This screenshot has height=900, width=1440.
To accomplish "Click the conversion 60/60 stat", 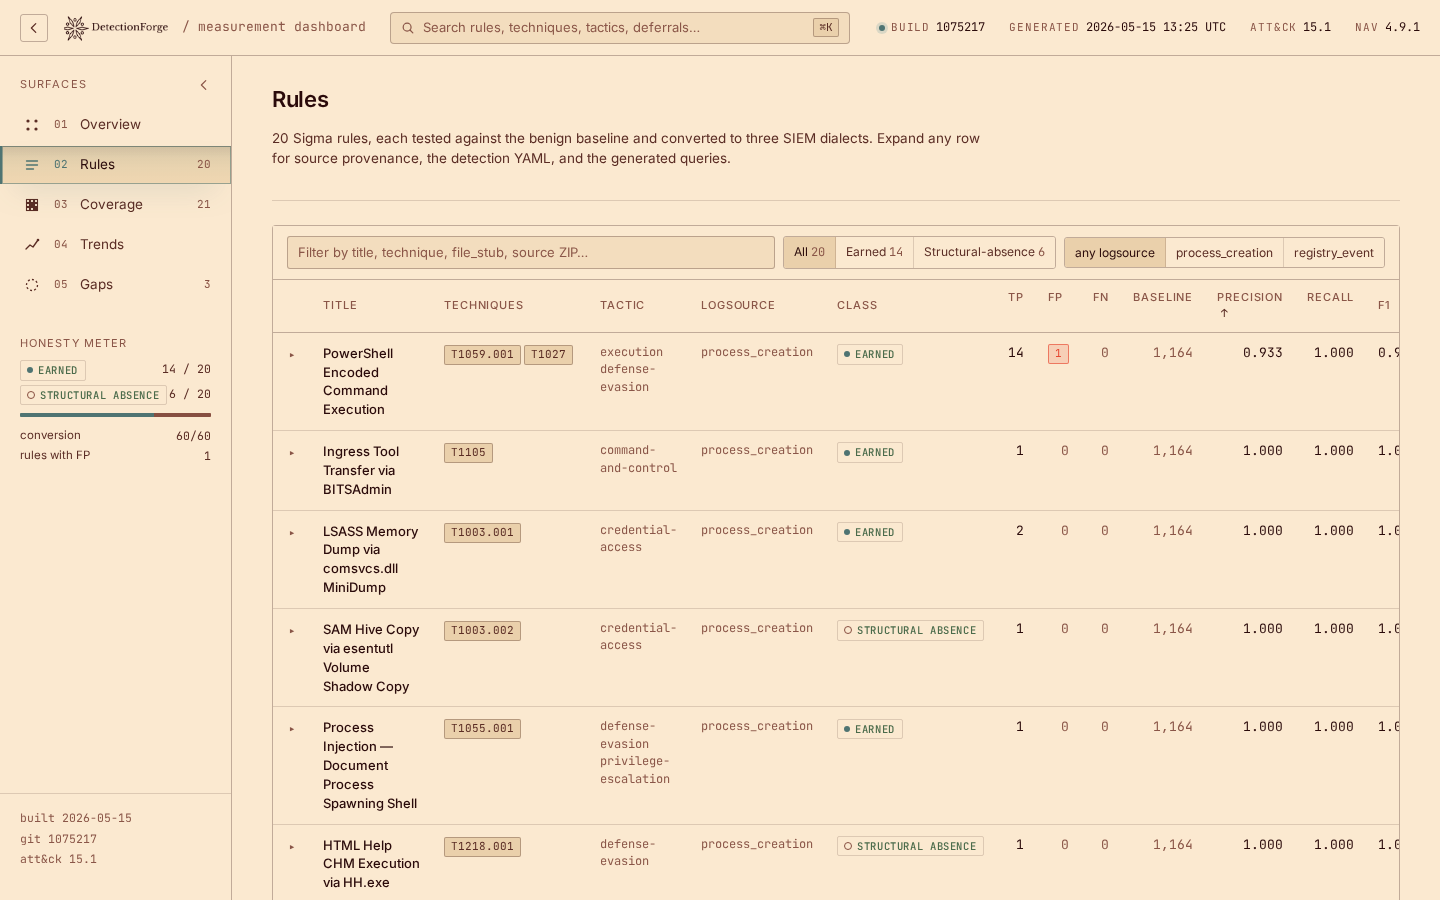I will [x=116, y=436].
